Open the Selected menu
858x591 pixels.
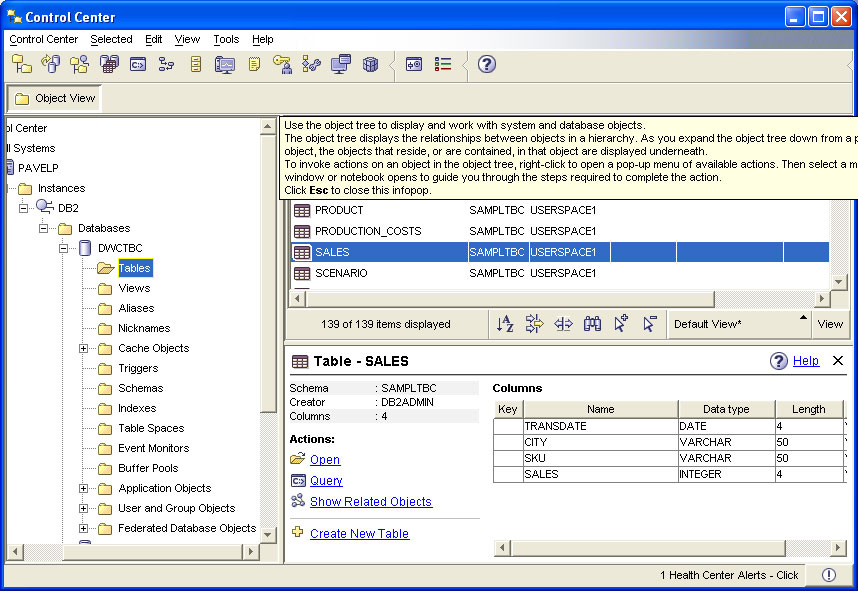[x=111, y=39]
